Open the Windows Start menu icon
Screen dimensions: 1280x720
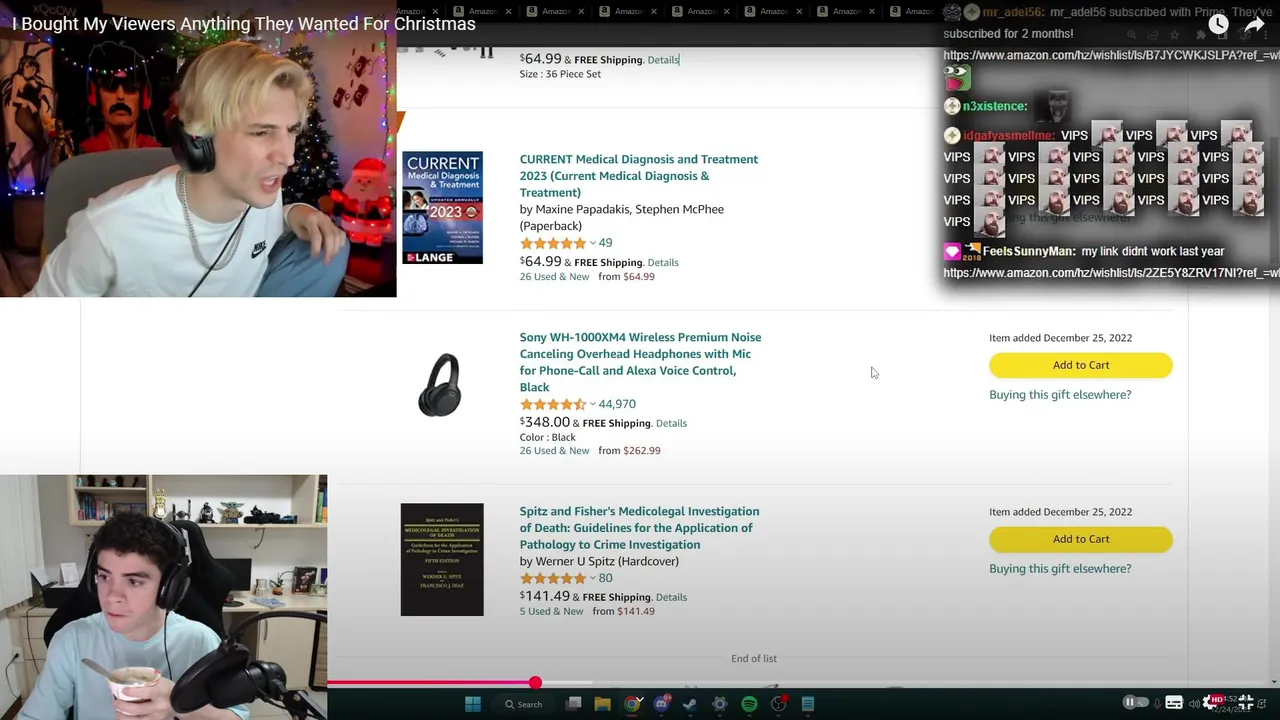pyautogui.click(x=473, y=704)
